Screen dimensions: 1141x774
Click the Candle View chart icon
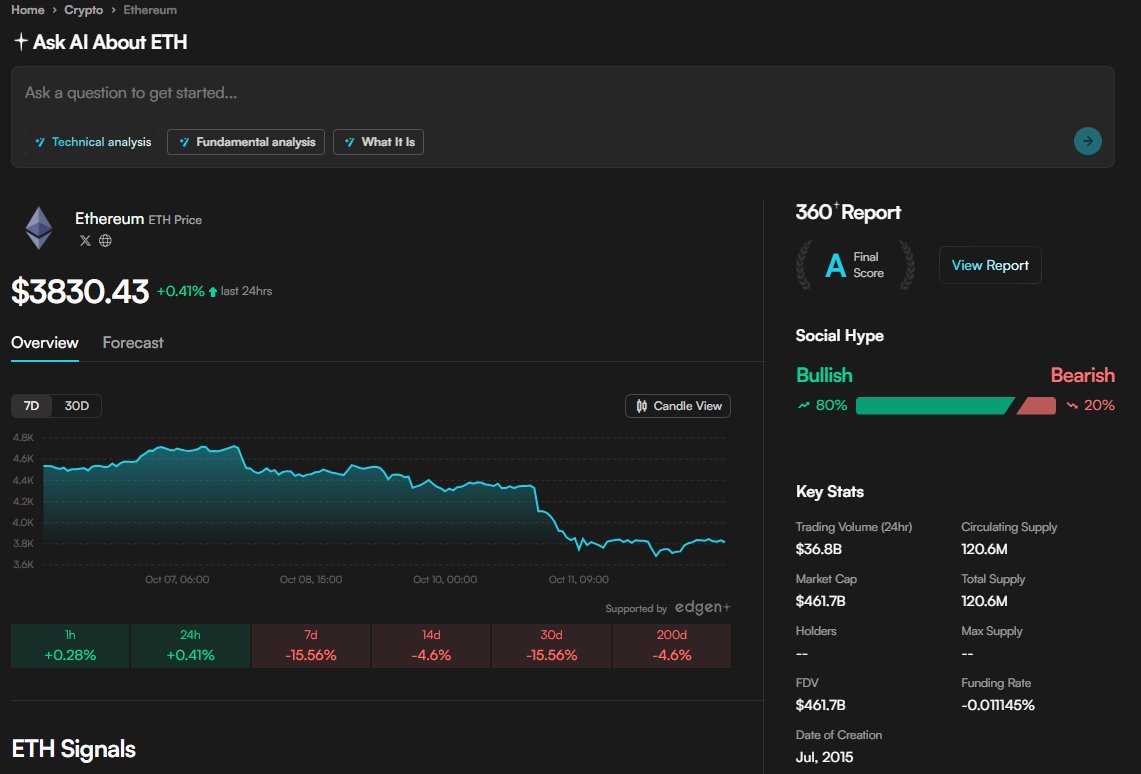pos(640,405)
